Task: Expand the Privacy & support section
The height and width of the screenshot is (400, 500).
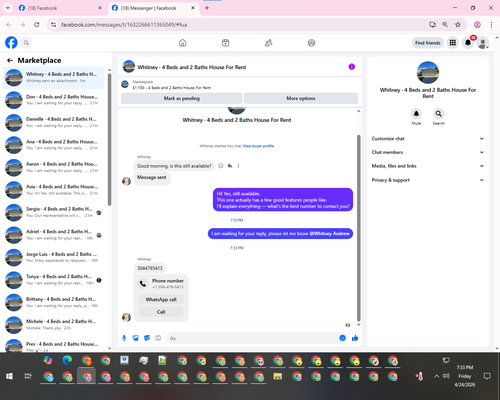Action: (428, 180)
